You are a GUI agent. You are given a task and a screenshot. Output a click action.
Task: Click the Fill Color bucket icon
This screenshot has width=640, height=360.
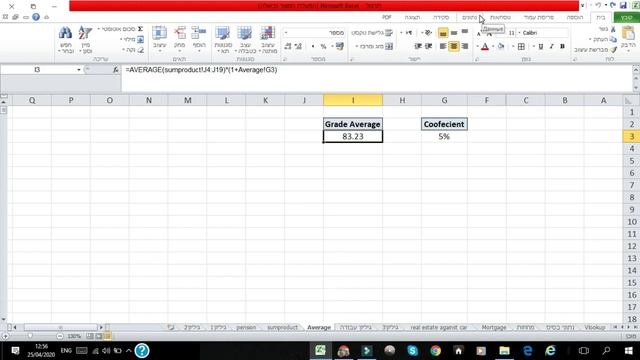tap(501, 47)
